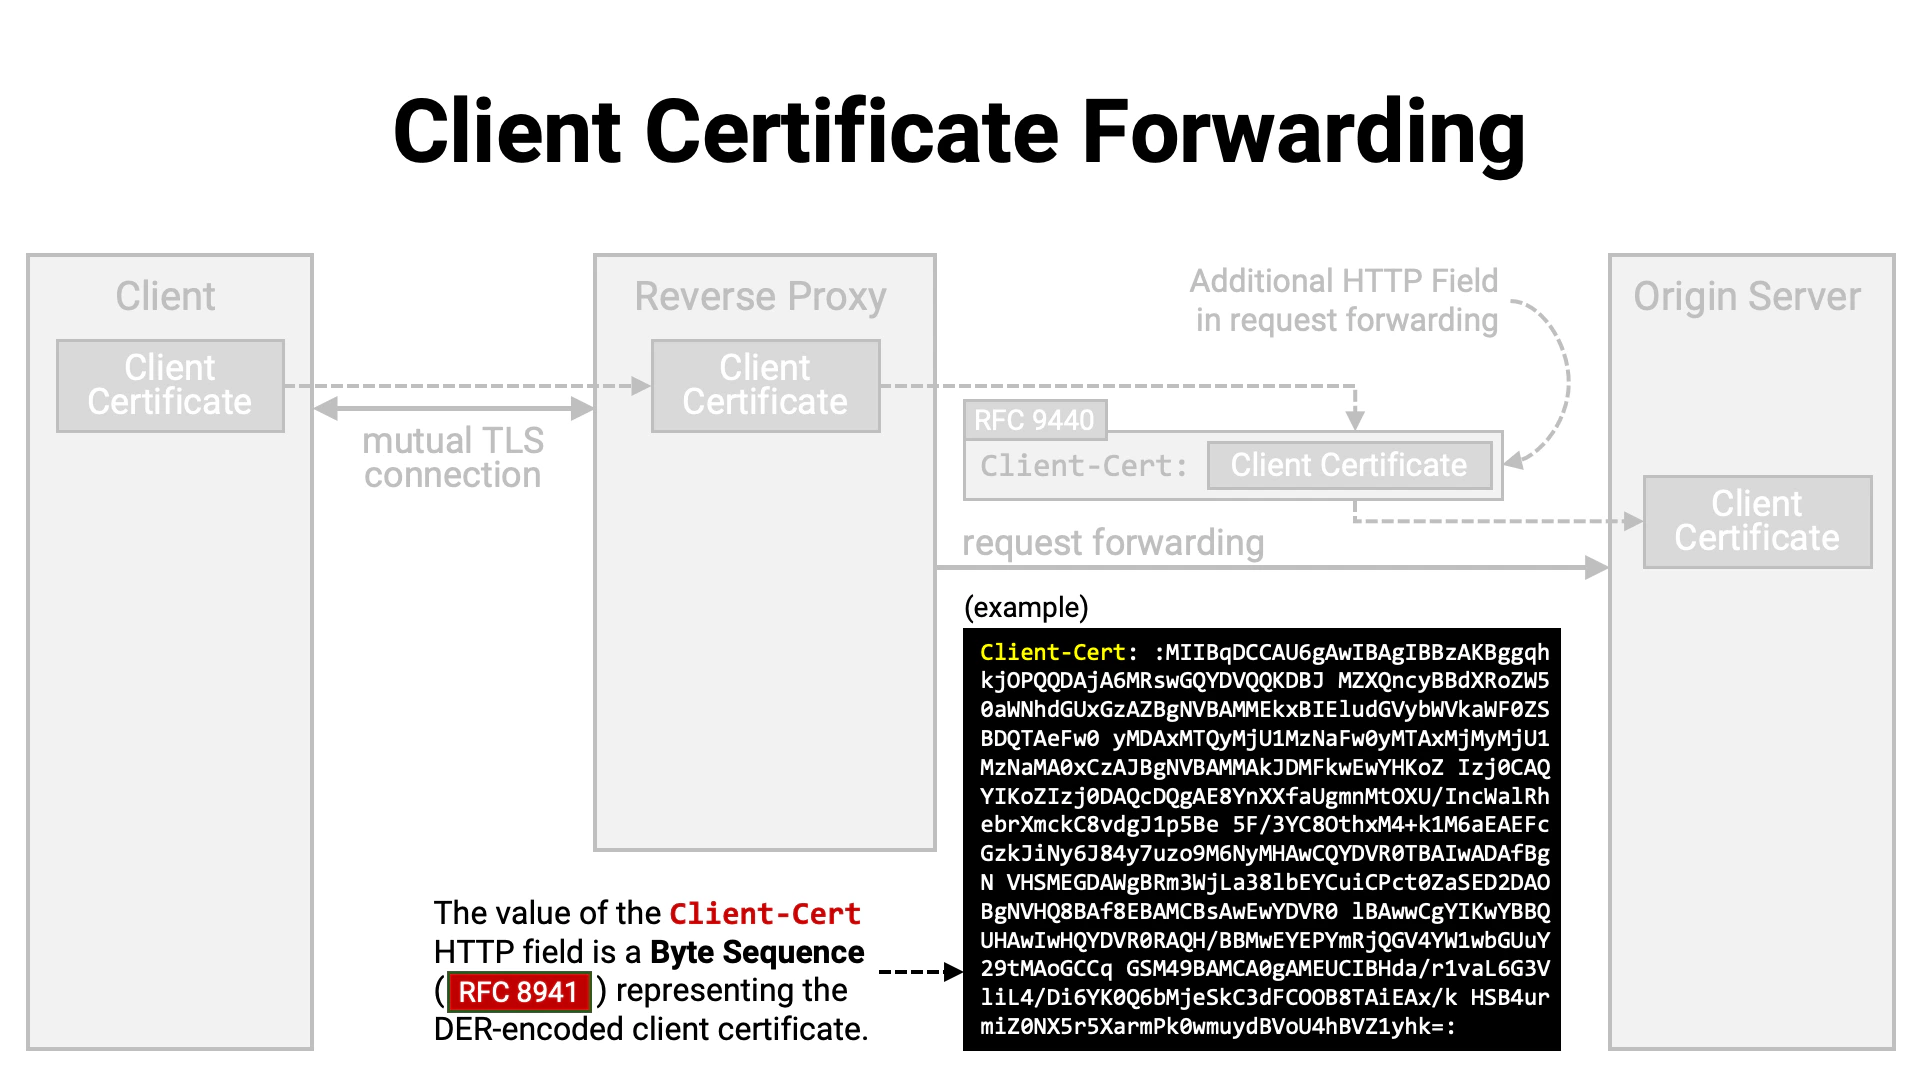Screen dimensions: 1920x1080
Task: Select the mutual TLS connection arrow
Action: (x=452, y=406)
